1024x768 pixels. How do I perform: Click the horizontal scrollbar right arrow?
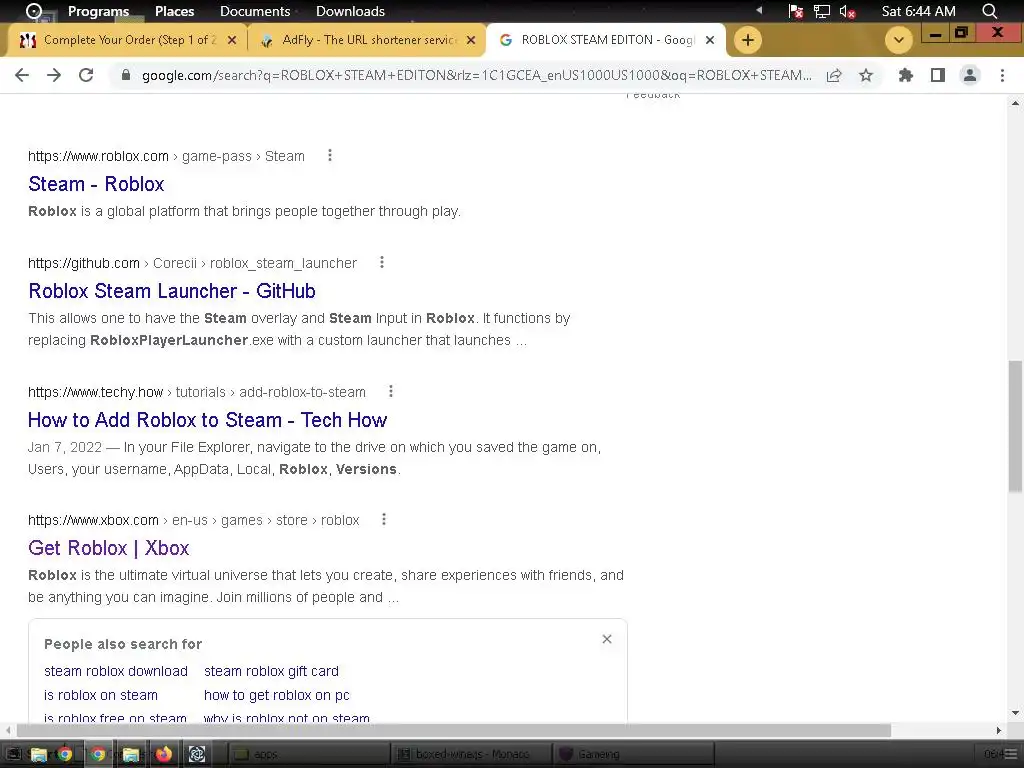coord(999,730)
